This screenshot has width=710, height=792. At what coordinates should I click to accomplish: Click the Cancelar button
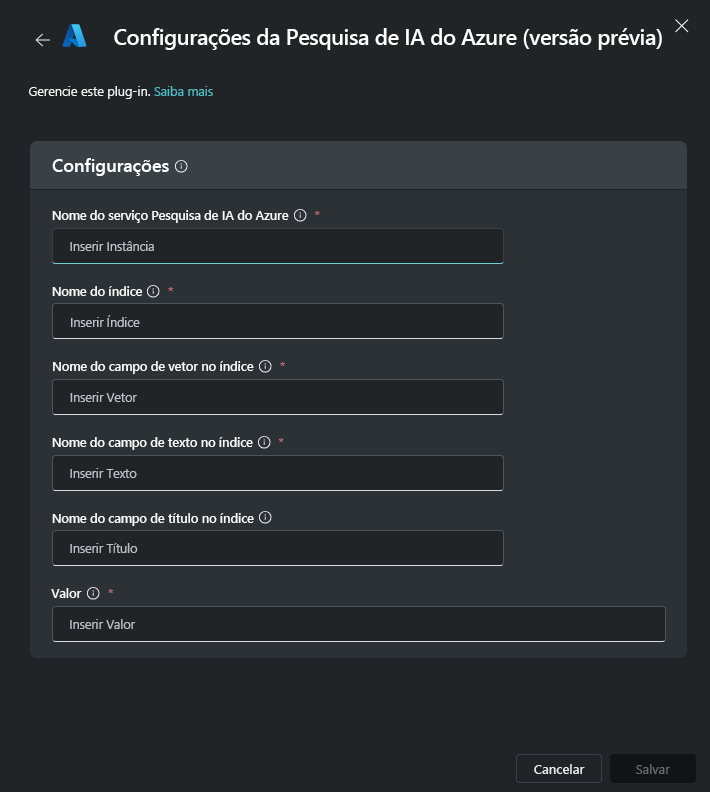click(x=559, y=769)
